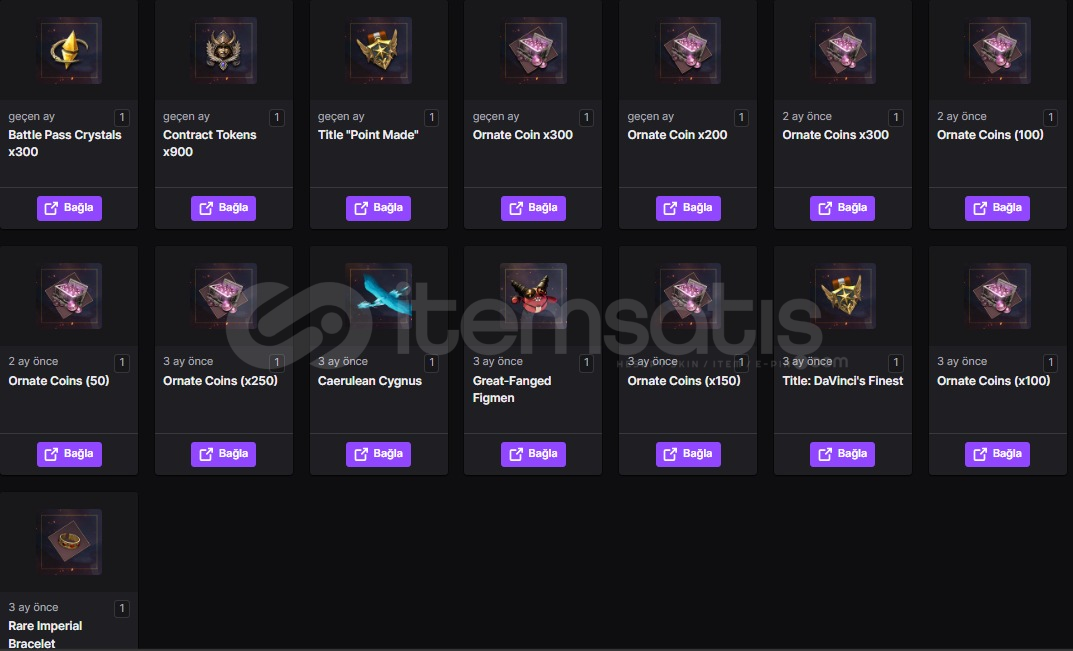Click the Ornate Coins (x250) chest thumbnail

(224, 296)
